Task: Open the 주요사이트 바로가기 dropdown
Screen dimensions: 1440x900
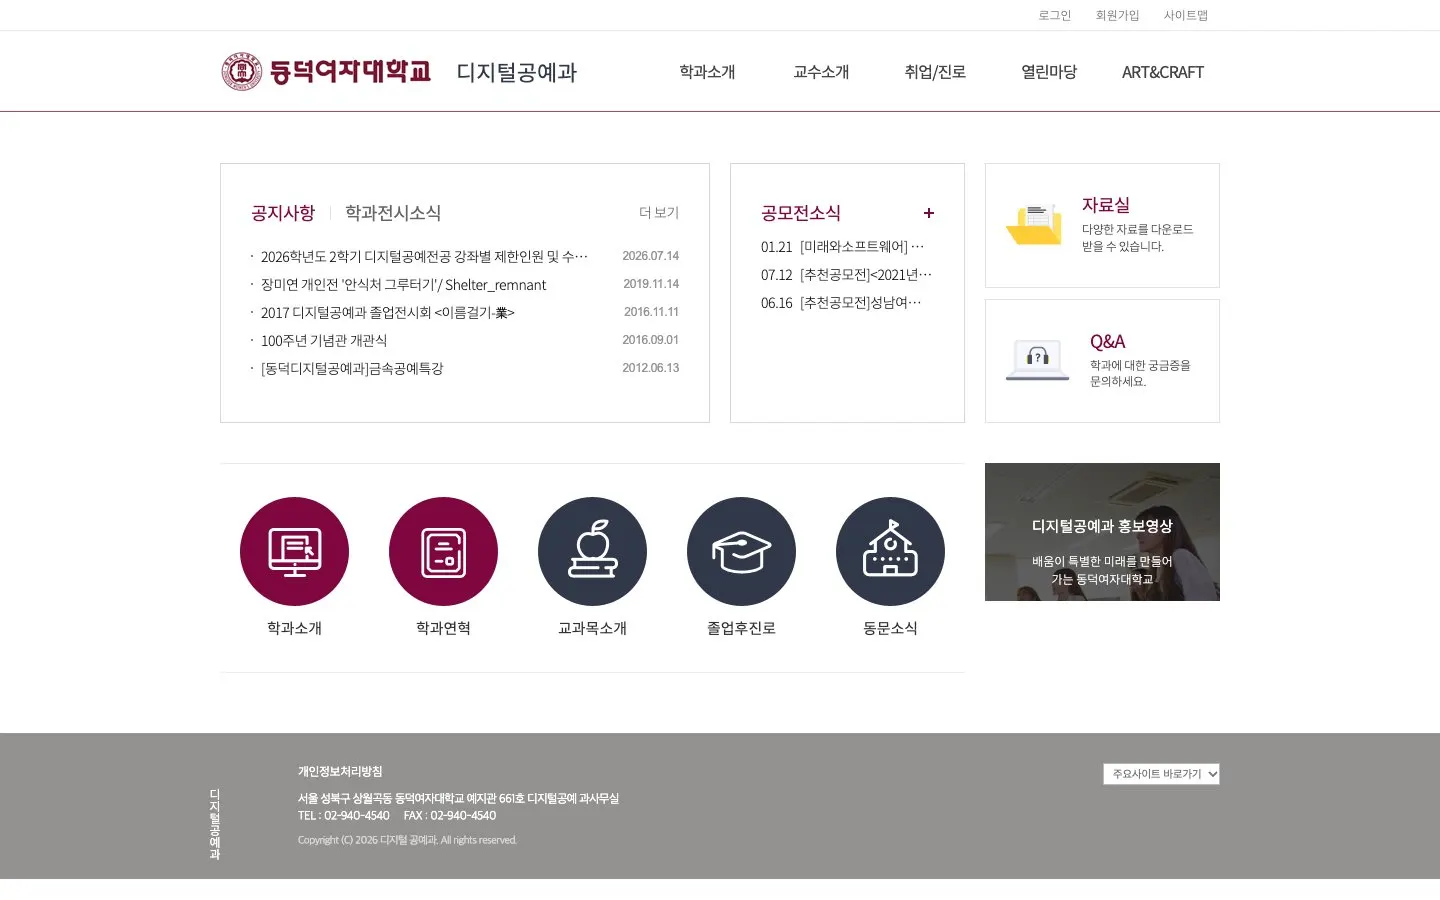Action: click(x=1161, y=774)
